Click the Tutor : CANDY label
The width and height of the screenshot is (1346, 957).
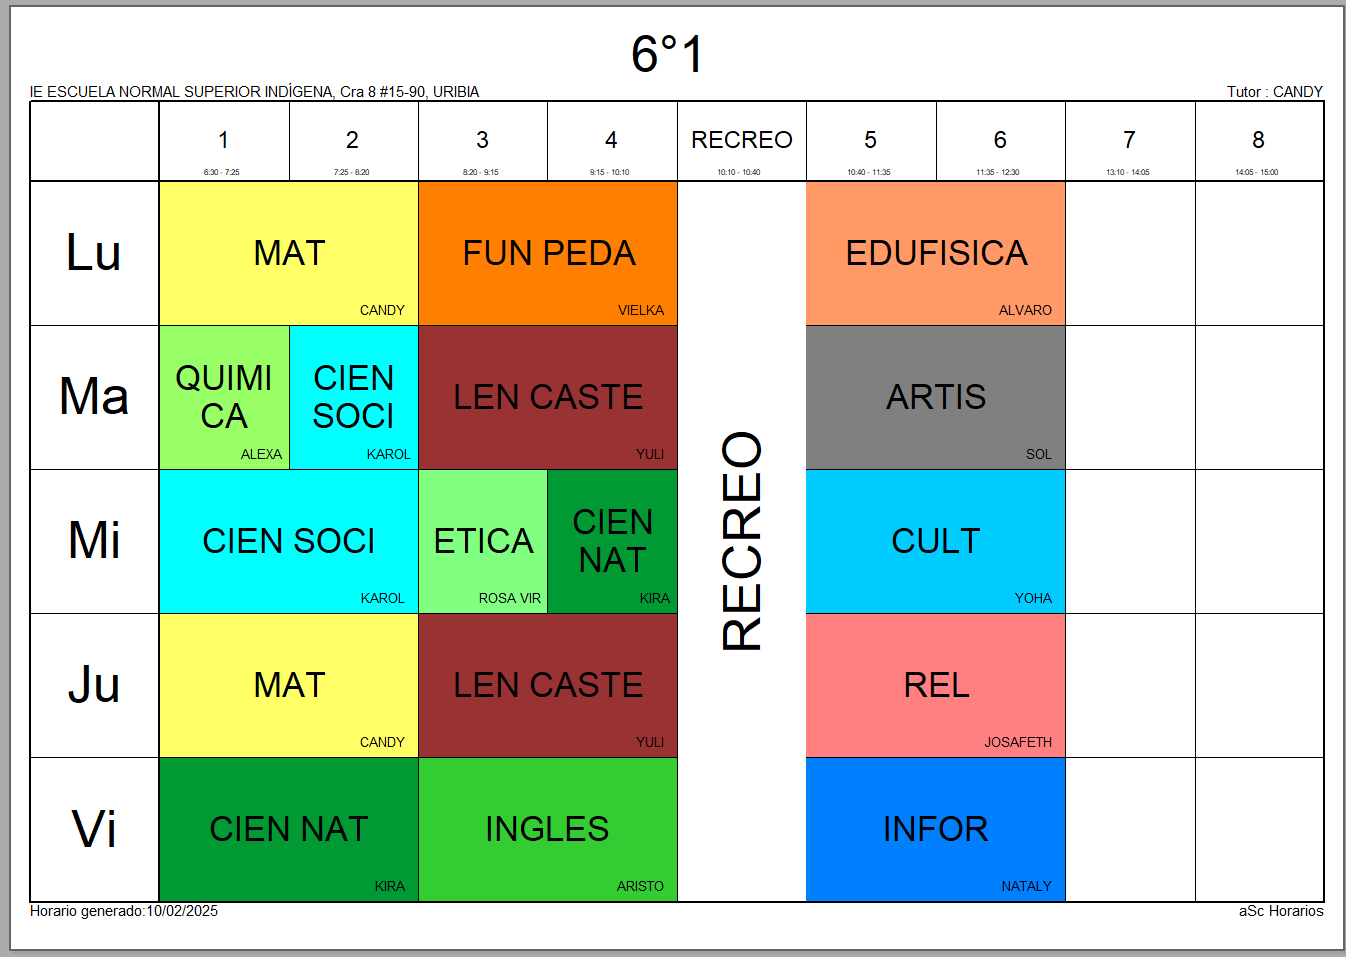1274,92
